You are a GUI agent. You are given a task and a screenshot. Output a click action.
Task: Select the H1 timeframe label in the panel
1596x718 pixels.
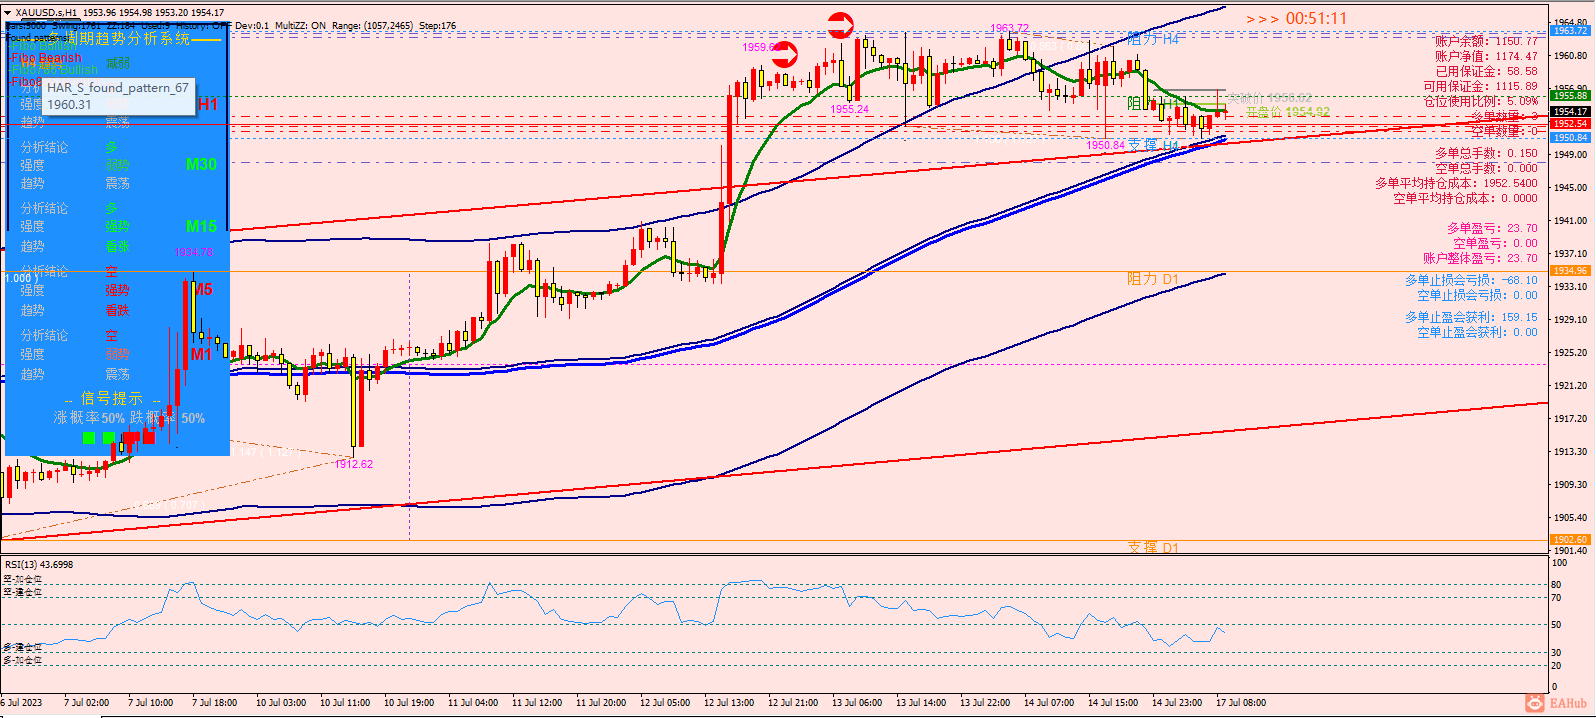pyautogui.click(x=207, y=104)
